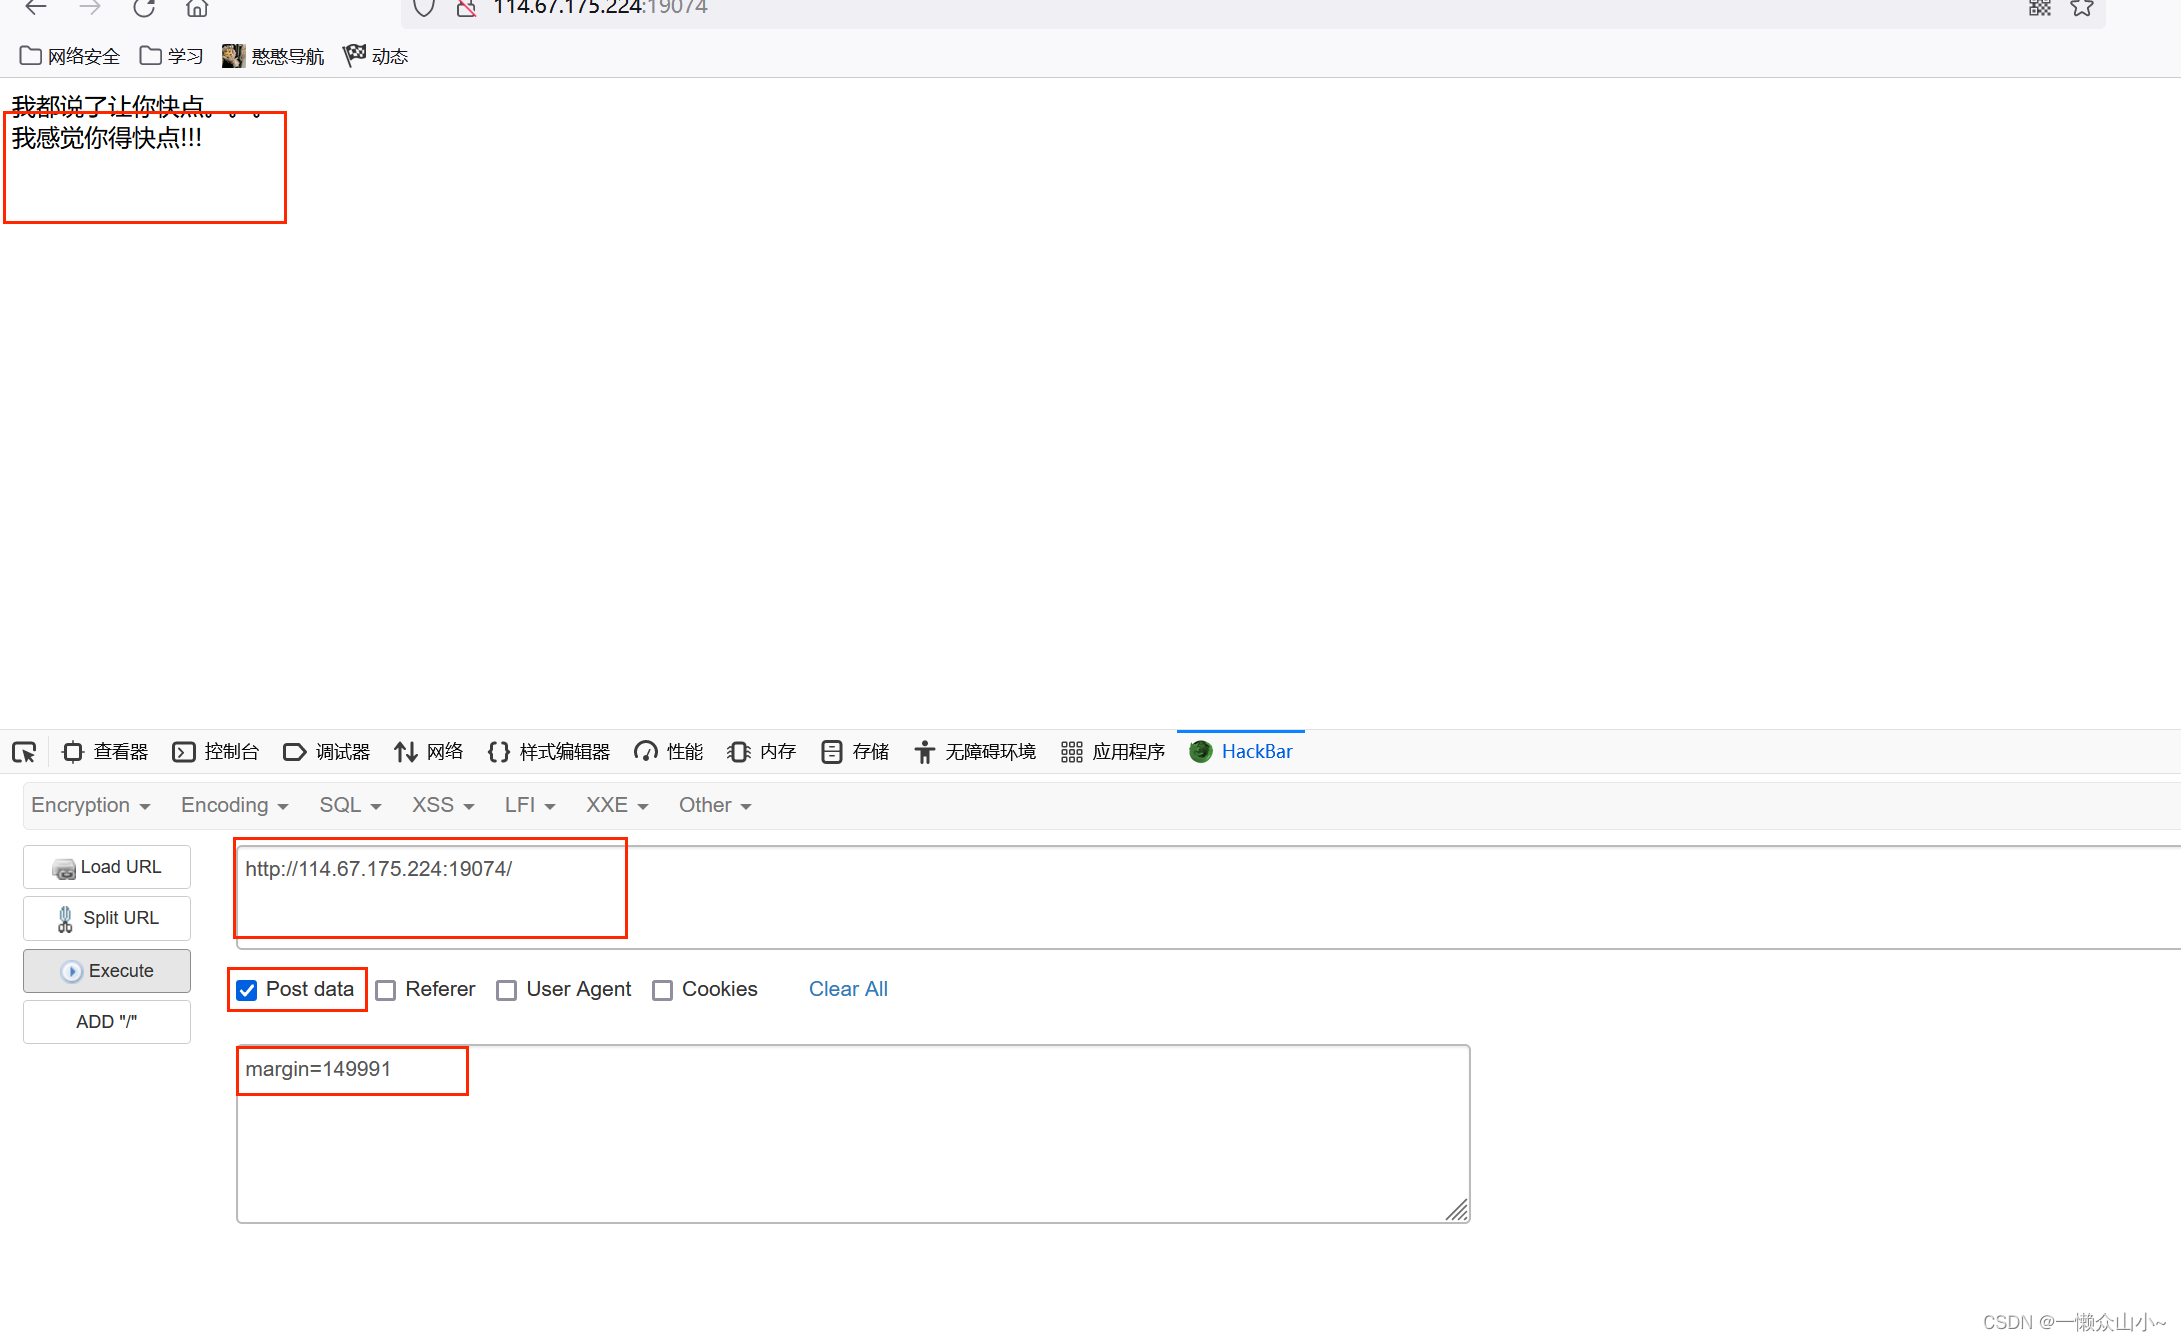This screenshot has width=2181, height=1341.
Task: Enable the Referer checkbox
Action: pos(386,990)
